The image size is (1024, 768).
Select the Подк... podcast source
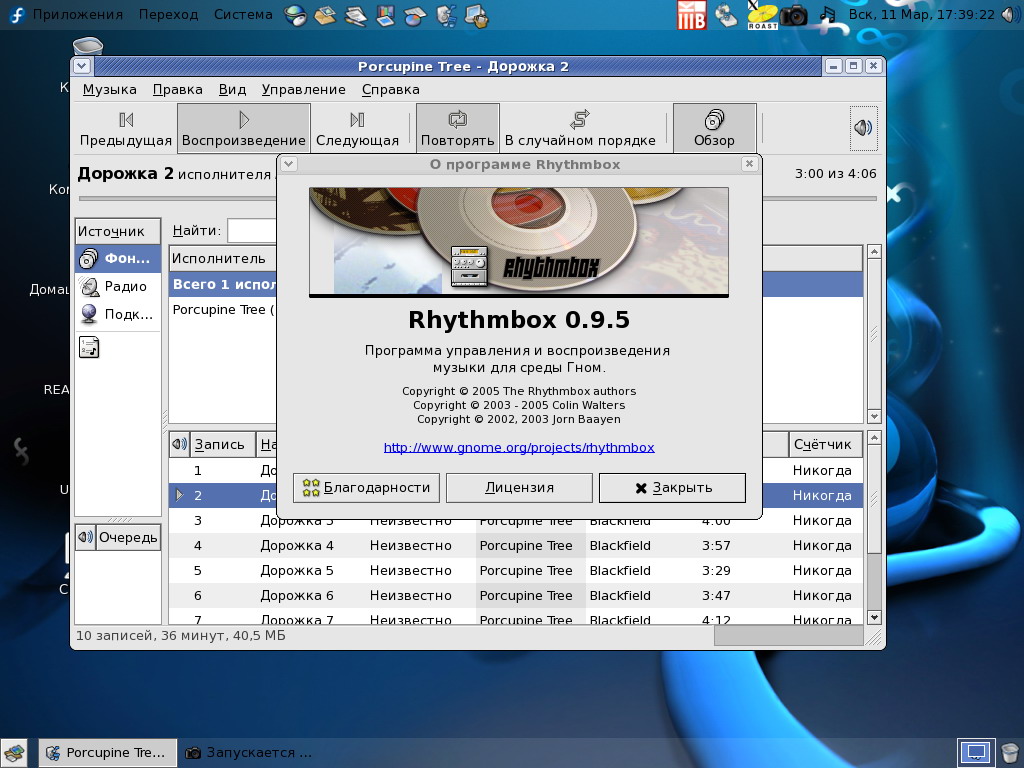(x=118, y=314)
